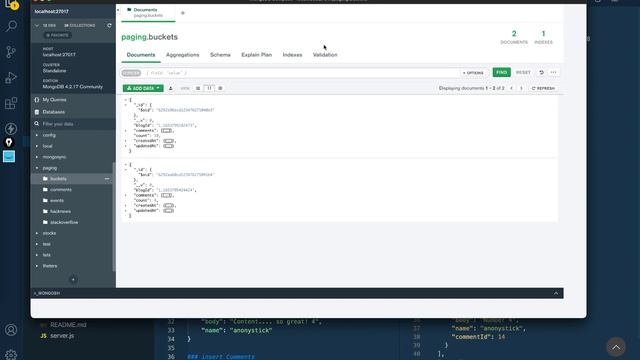Screen dimensions: 640x360
Task: Expand the MongoSH shell panel chevron
Action: coord(556,293)
